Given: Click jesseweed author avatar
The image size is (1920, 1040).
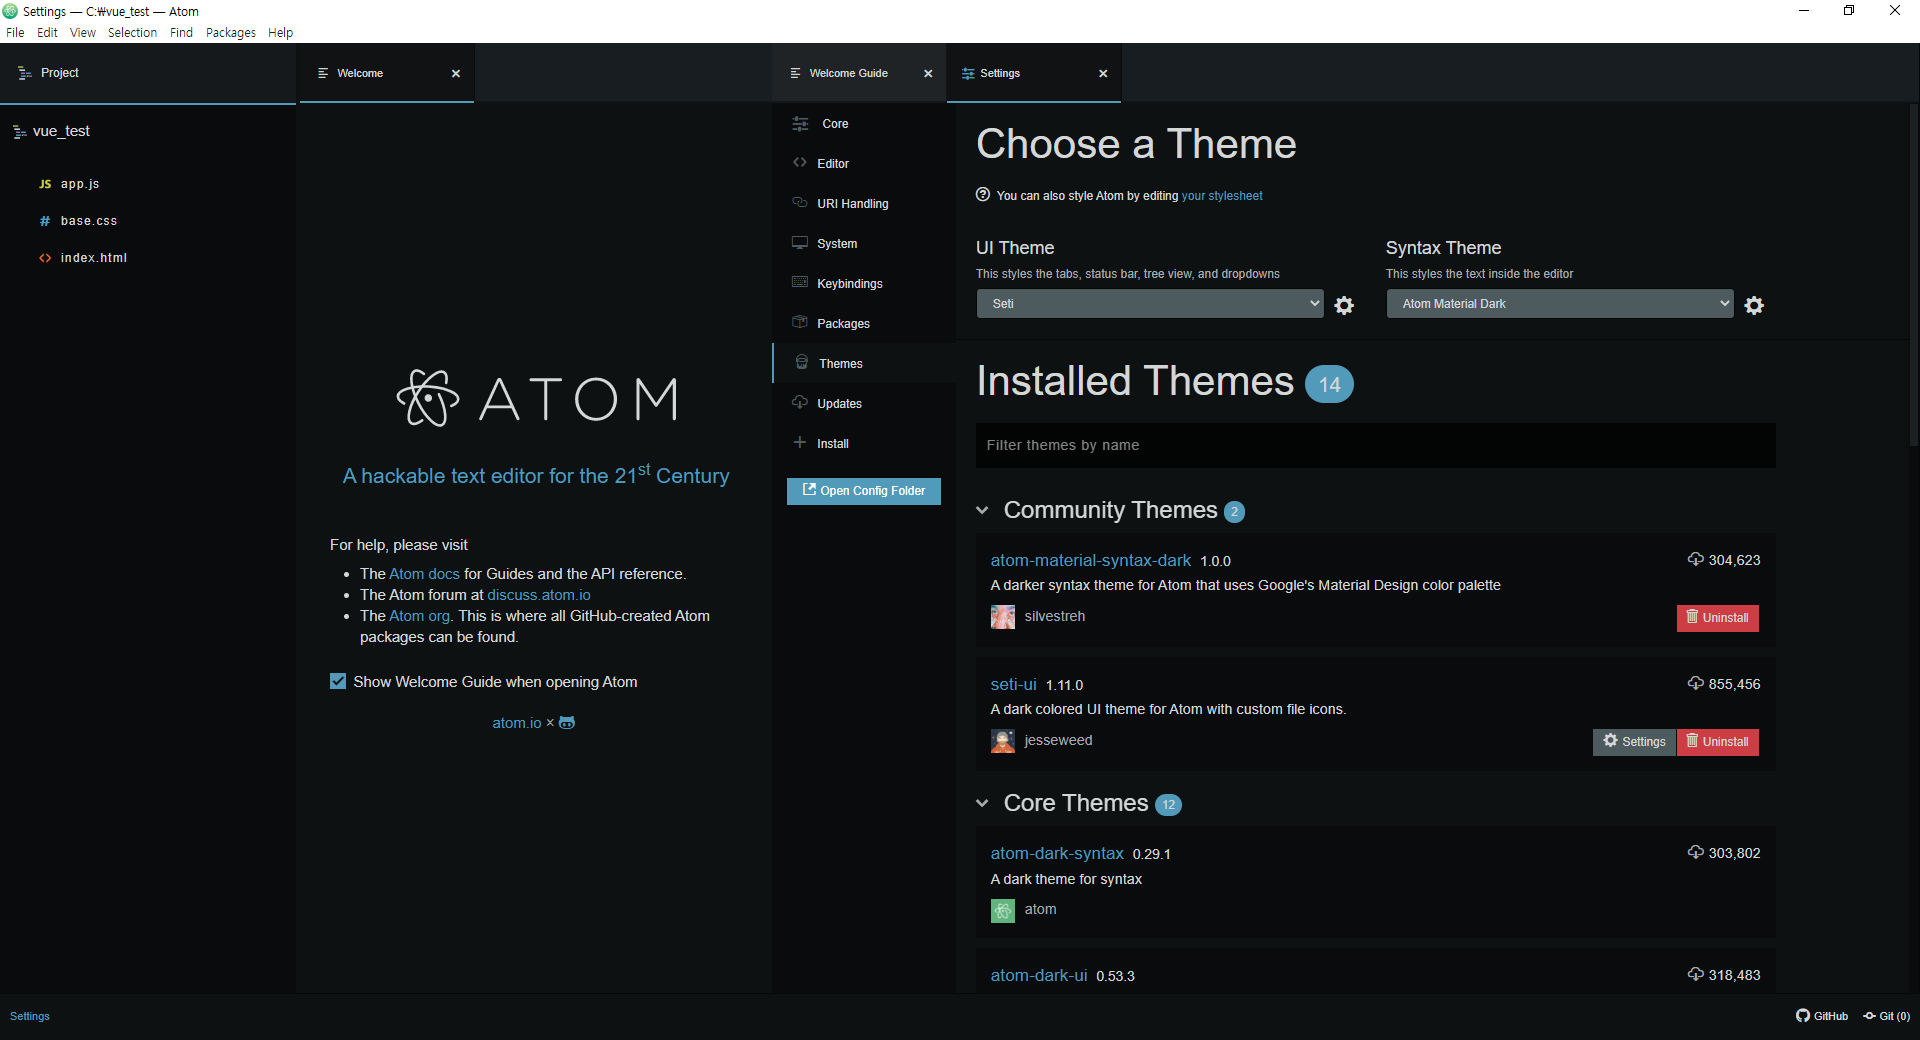Looking at the screenshot, I should coord(1003,741).
